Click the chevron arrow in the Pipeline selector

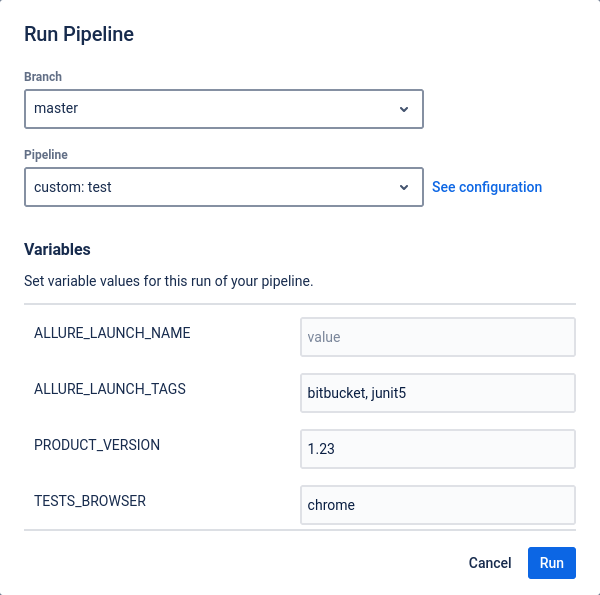click(404, 187)
